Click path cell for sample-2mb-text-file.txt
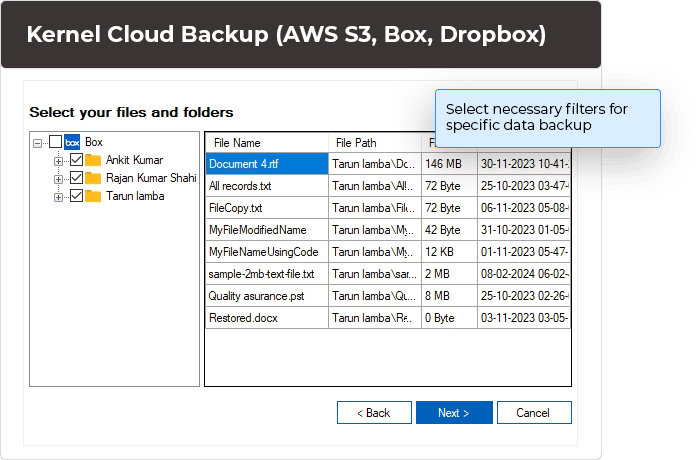700x460 pixels. [375, 274]
